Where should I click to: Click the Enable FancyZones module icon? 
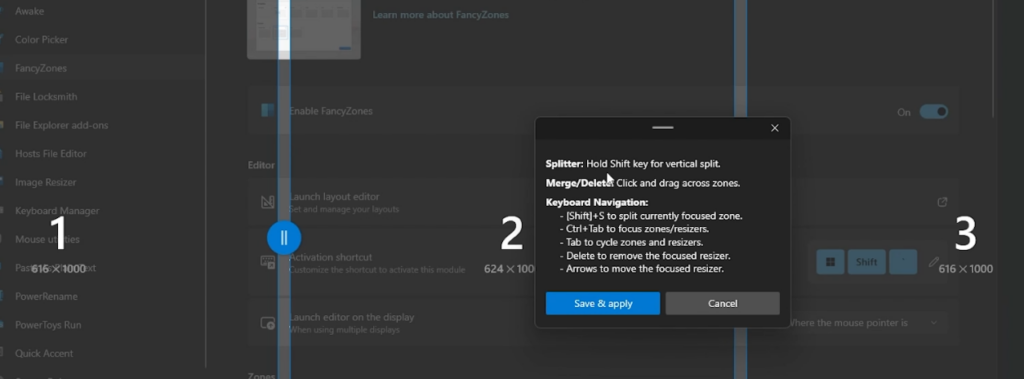point(268,110)
